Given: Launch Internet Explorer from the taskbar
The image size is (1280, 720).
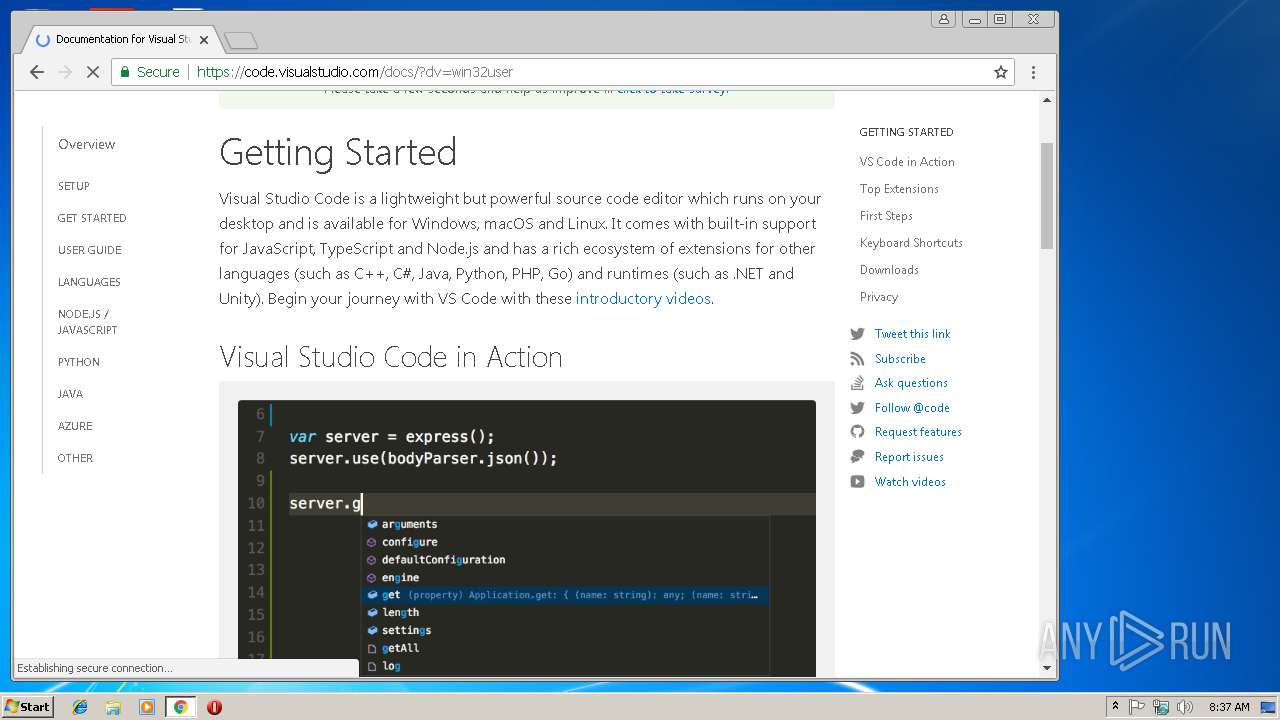Looking at the screenshot, I should click(80, 707).
